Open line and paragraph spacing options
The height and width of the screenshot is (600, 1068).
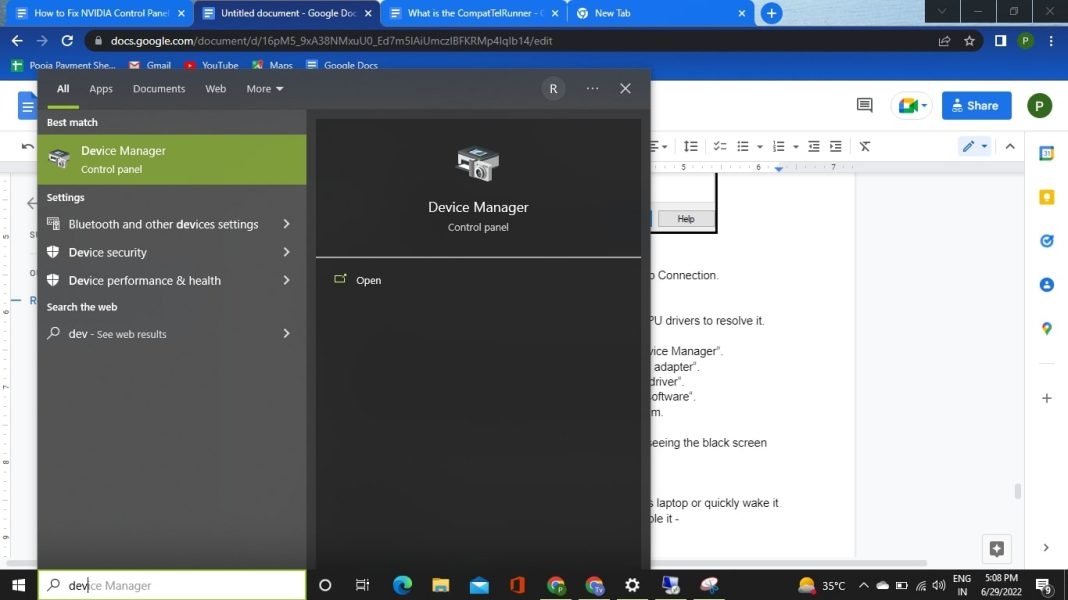691,146
